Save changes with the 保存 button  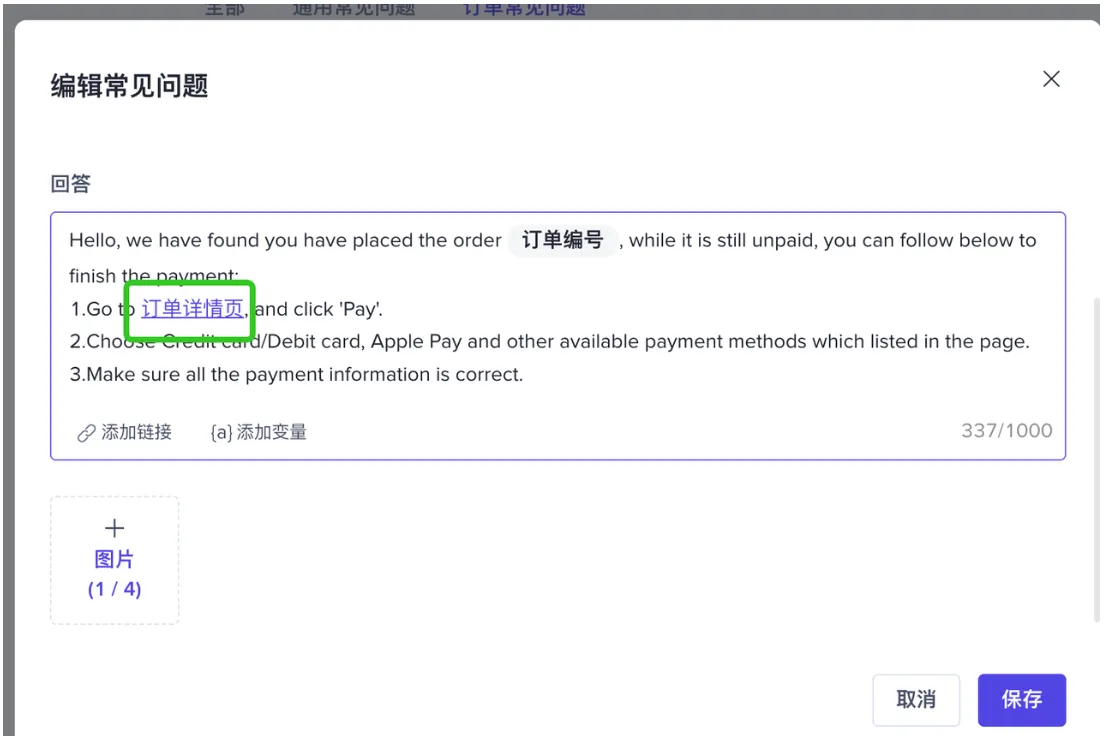click(1022, 699)
